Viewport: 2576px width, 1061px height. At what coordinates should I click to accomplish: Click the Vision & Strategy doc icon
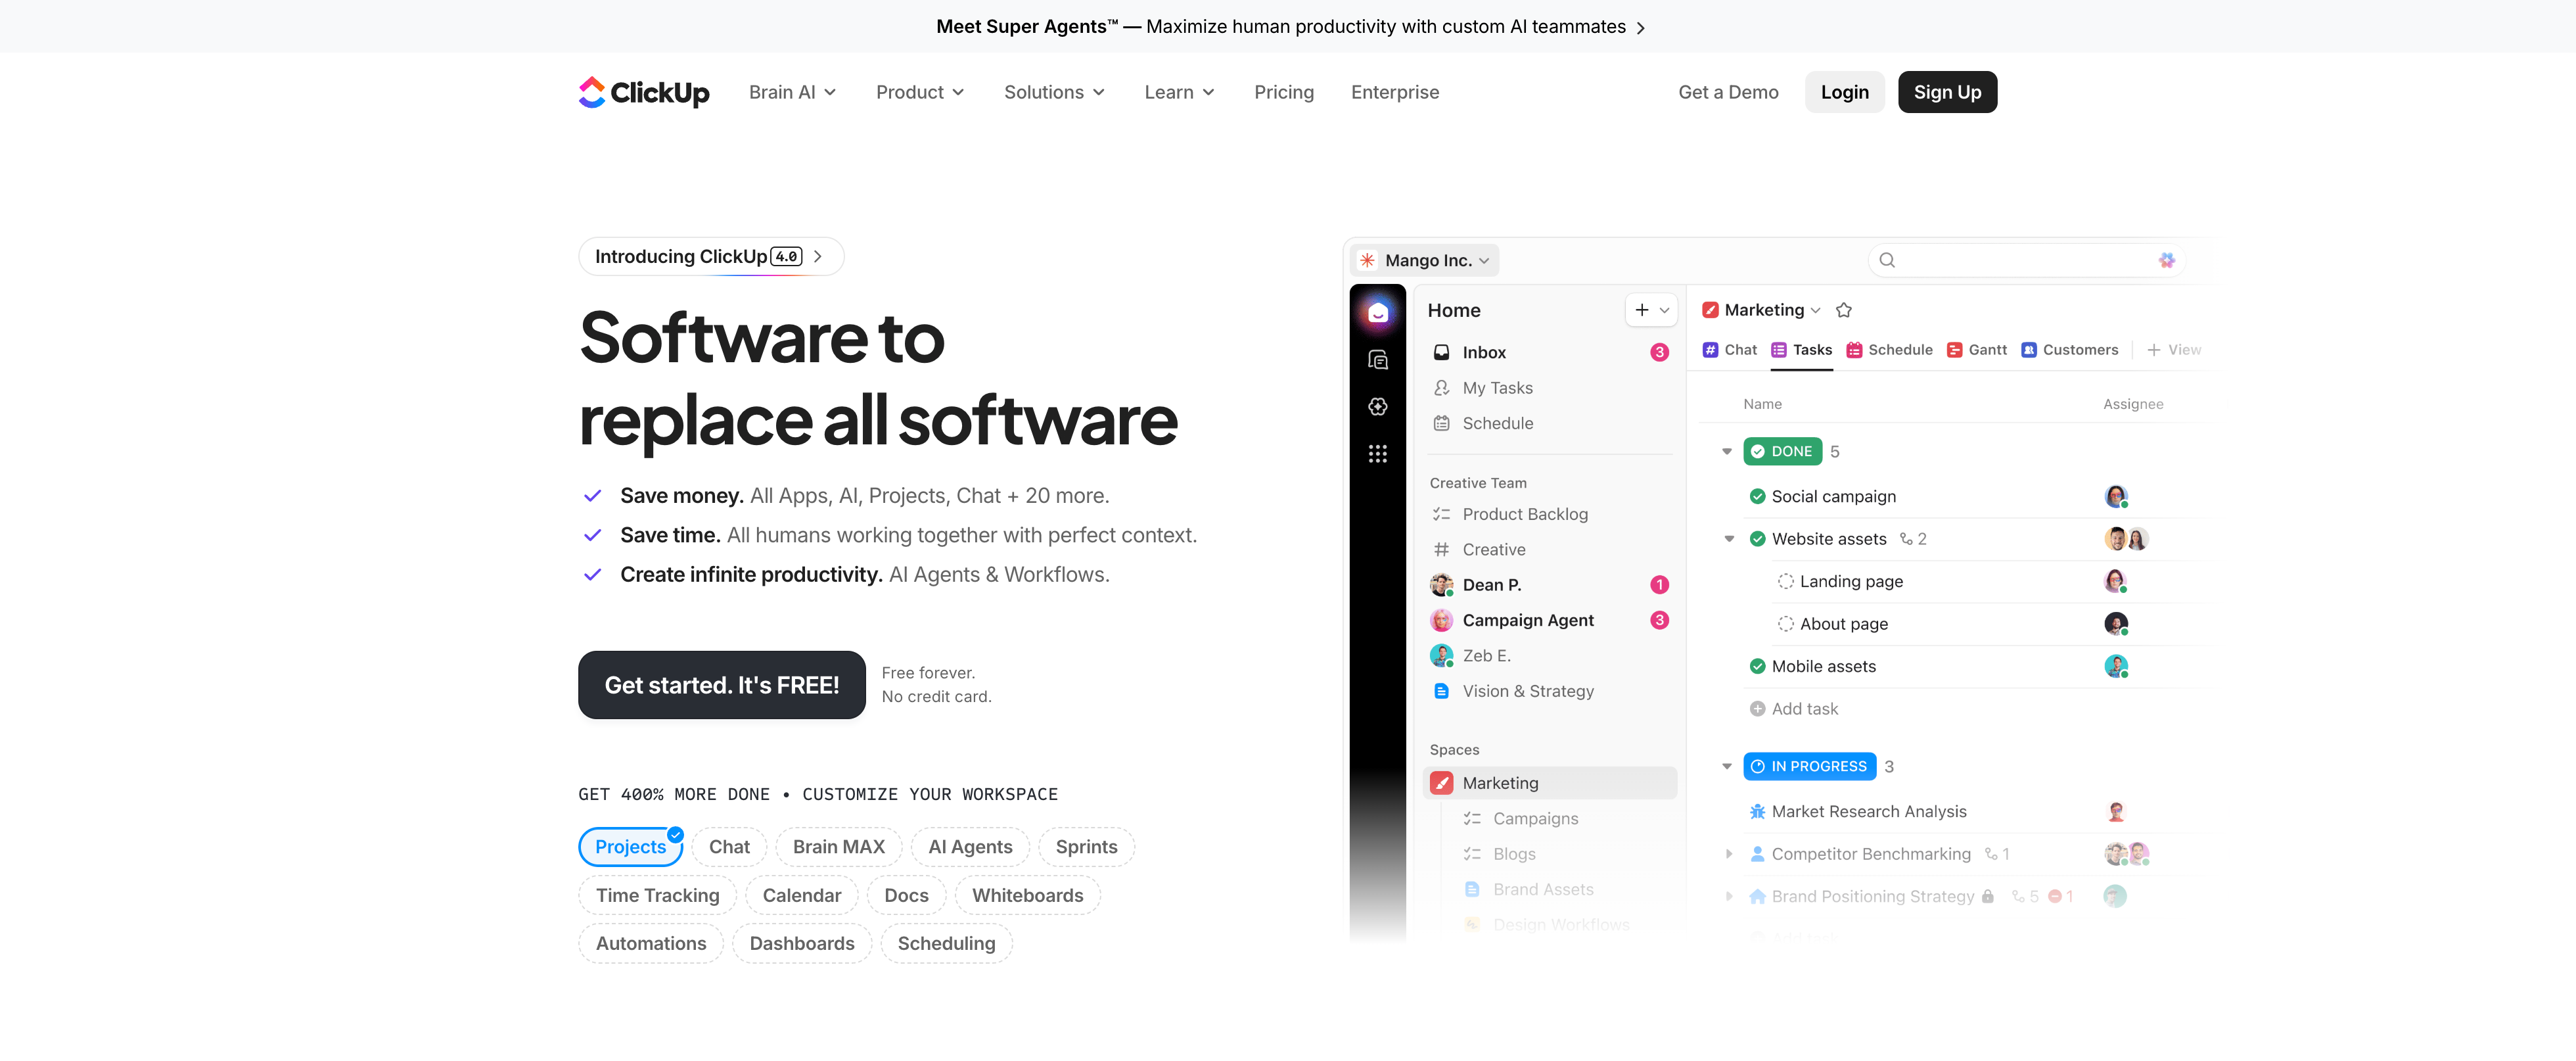[x=1441, y=691]
